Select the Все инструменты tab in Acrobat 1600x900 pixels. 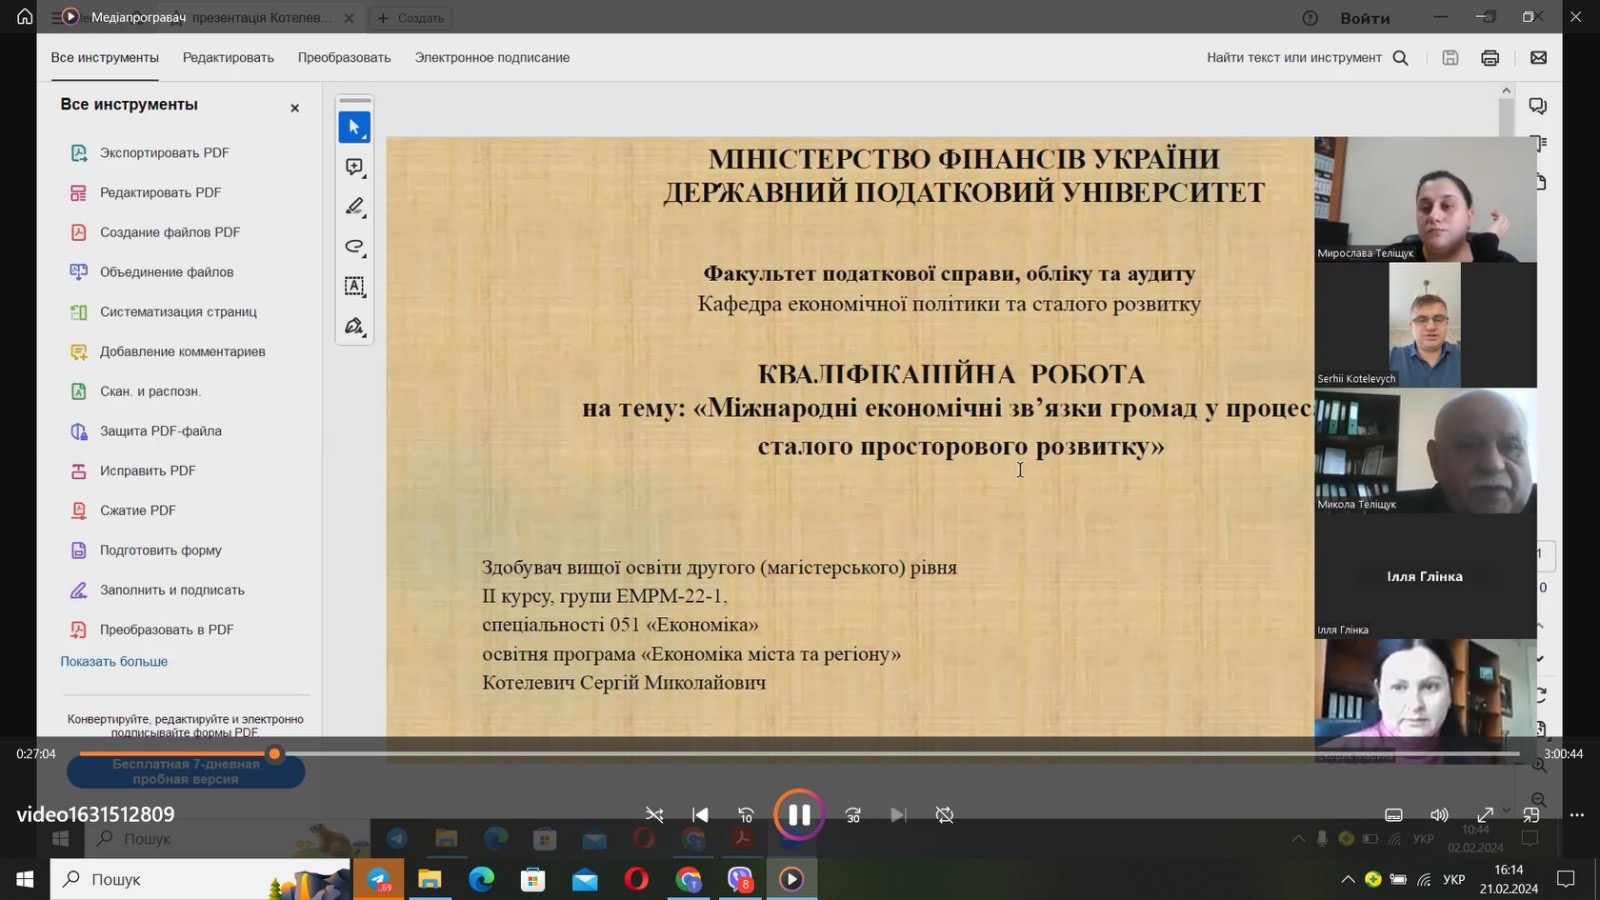pyautogui.click(x=105, y=57)
